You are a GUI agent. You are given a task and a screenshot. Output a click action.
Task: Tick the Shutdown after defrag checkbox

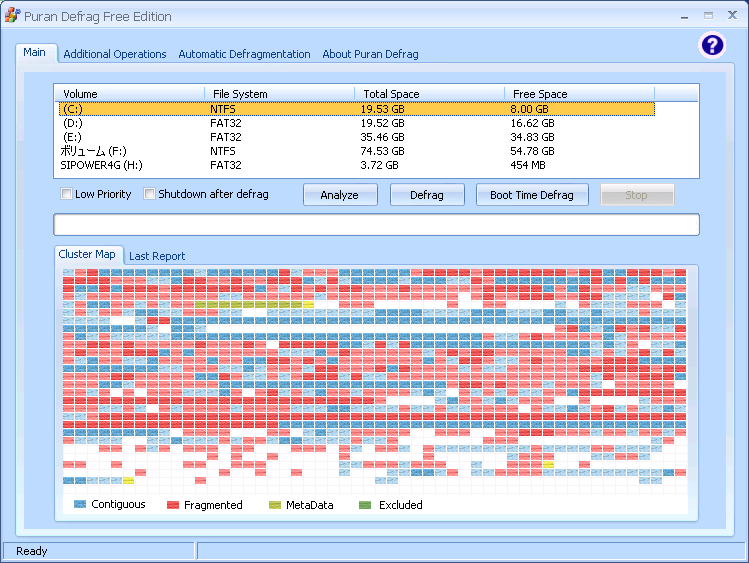point(150,194)
